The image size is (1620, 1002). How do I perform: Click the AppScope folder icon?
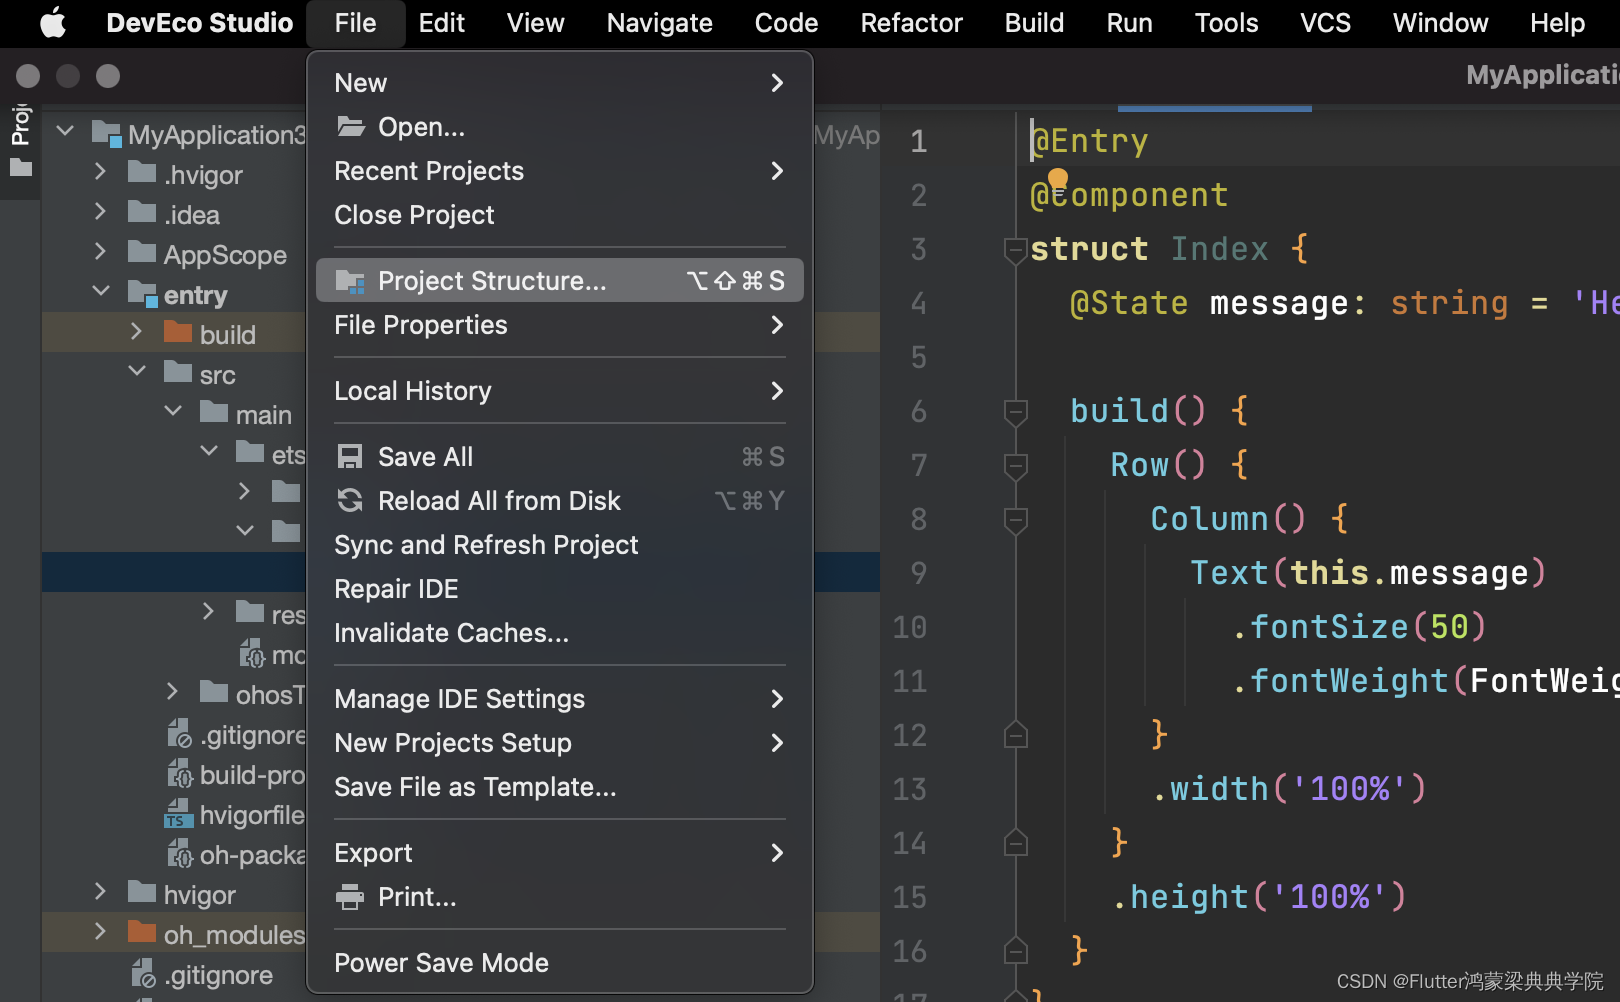tap(142, 252)
